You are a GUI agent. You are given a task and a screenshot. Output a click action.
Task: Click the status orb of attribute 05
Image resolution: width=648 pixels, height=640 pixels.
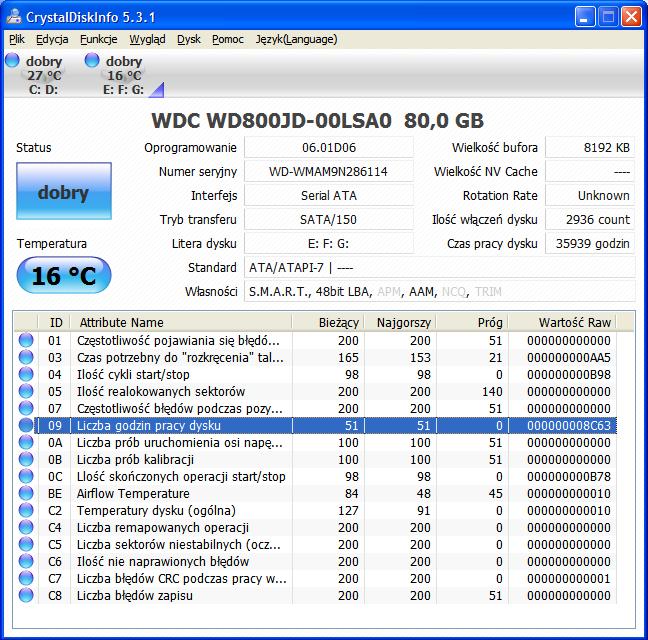point(26,391)
